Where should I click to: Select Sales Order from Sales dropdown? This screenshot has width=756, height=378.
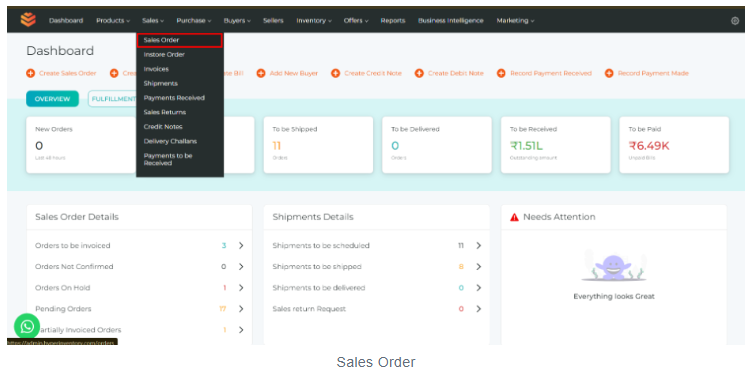179,40
